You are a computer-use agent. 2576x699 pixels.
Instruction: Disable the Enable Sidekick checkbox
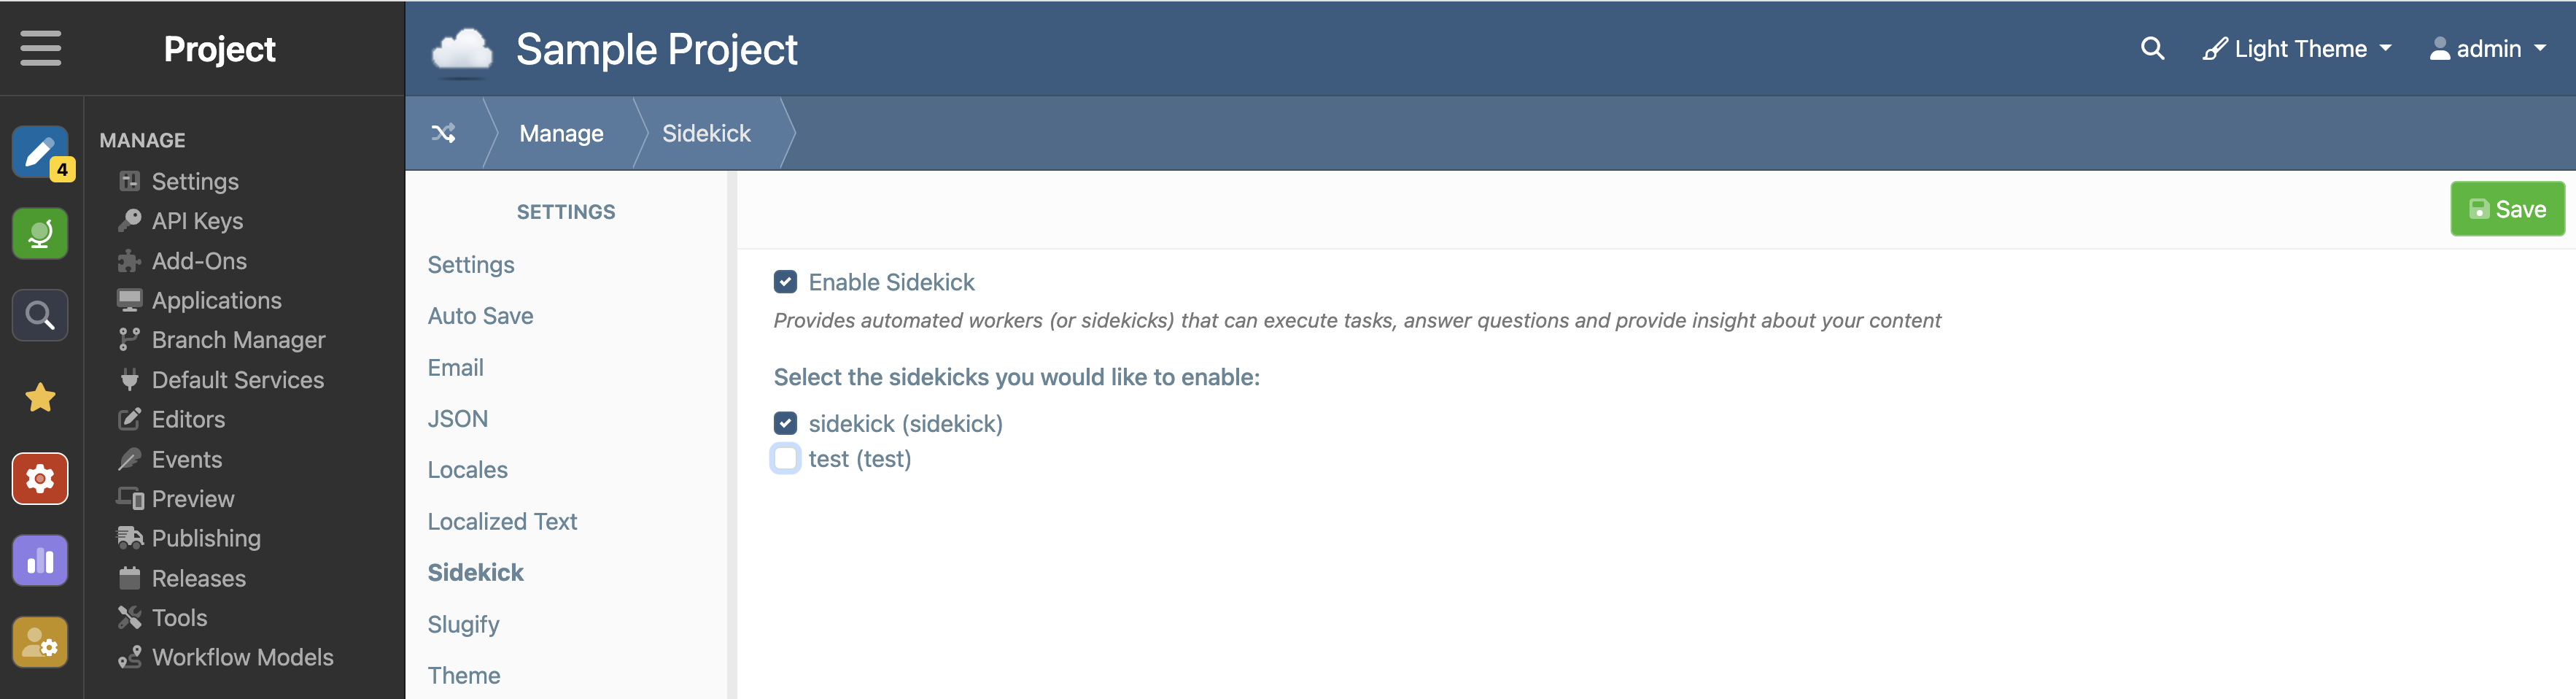[785, 282]
